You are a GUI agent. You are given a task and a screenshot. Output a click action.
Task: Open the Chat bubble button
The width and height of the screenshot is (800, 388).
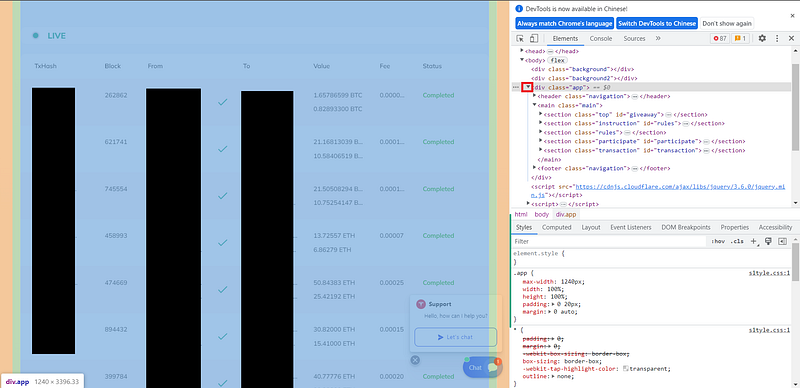[x=482, y=367]
